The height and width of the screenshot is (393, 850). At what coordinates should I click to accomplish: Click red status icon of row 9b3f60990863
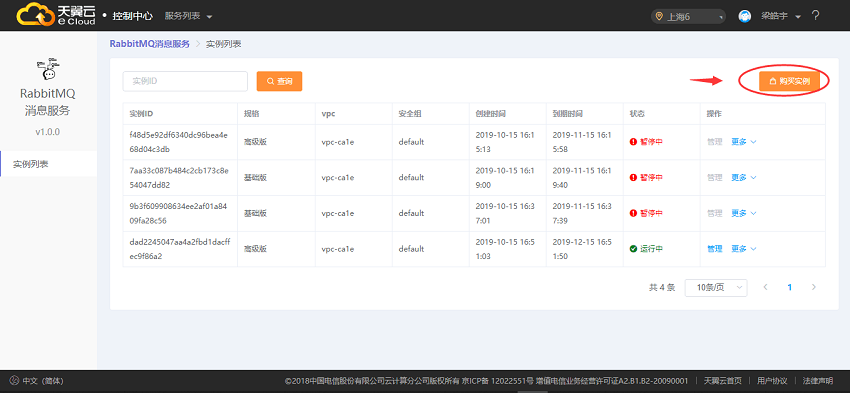pyautogui.click(x=633, y=213)
